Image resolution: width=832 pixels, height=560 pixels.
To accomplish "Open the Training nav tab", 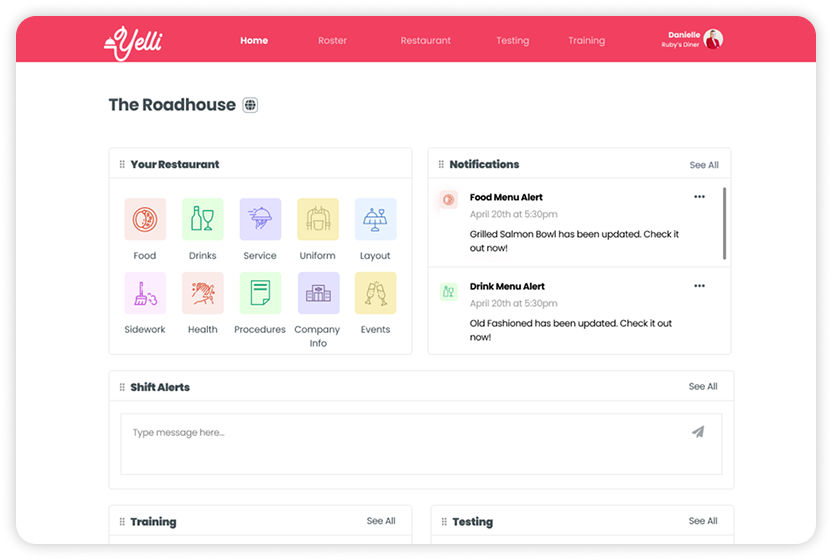I will [586, 40].
